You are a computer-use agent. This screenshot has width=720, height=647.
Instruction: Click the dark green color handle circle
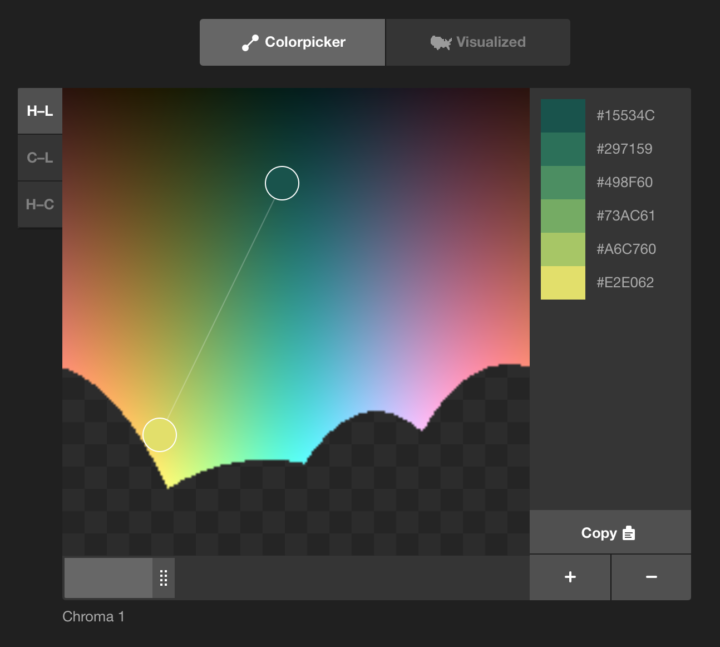pos(282,183)
